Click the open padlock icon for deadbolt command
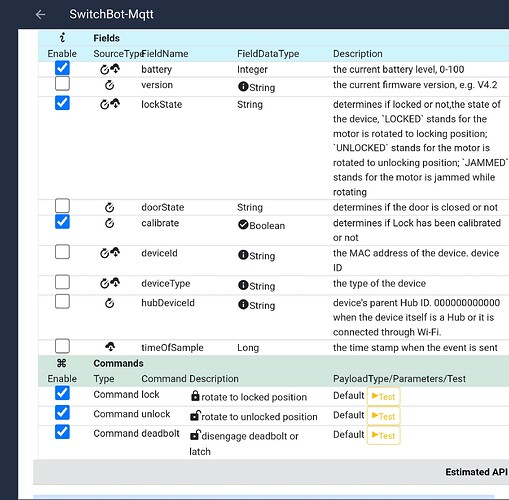The height and width of the screenshot is (500, 509). (195, 435)
